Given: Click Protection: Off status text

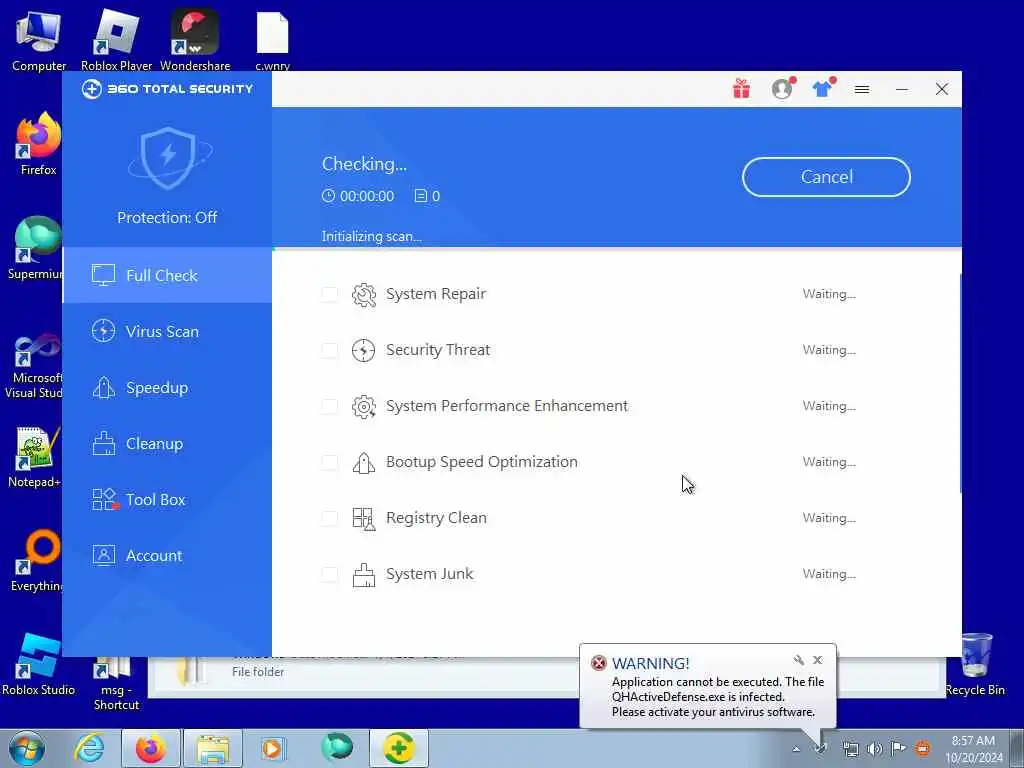Looking at the screenshot, I should 167,217.
